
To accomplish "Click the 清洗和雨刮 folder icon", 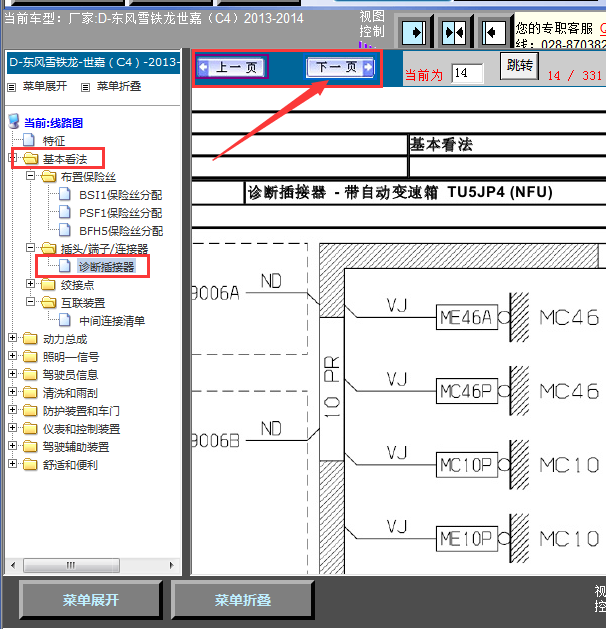I will [x=30, y=392].
